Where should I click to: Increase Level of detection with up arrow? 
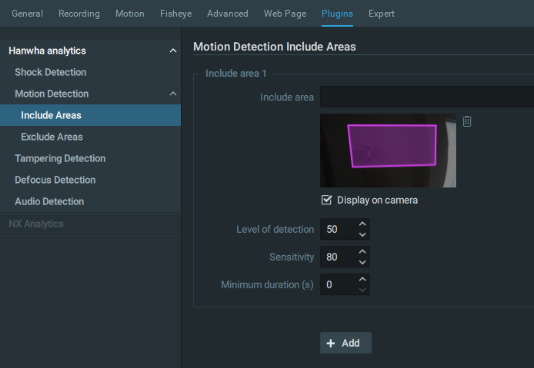362,224
